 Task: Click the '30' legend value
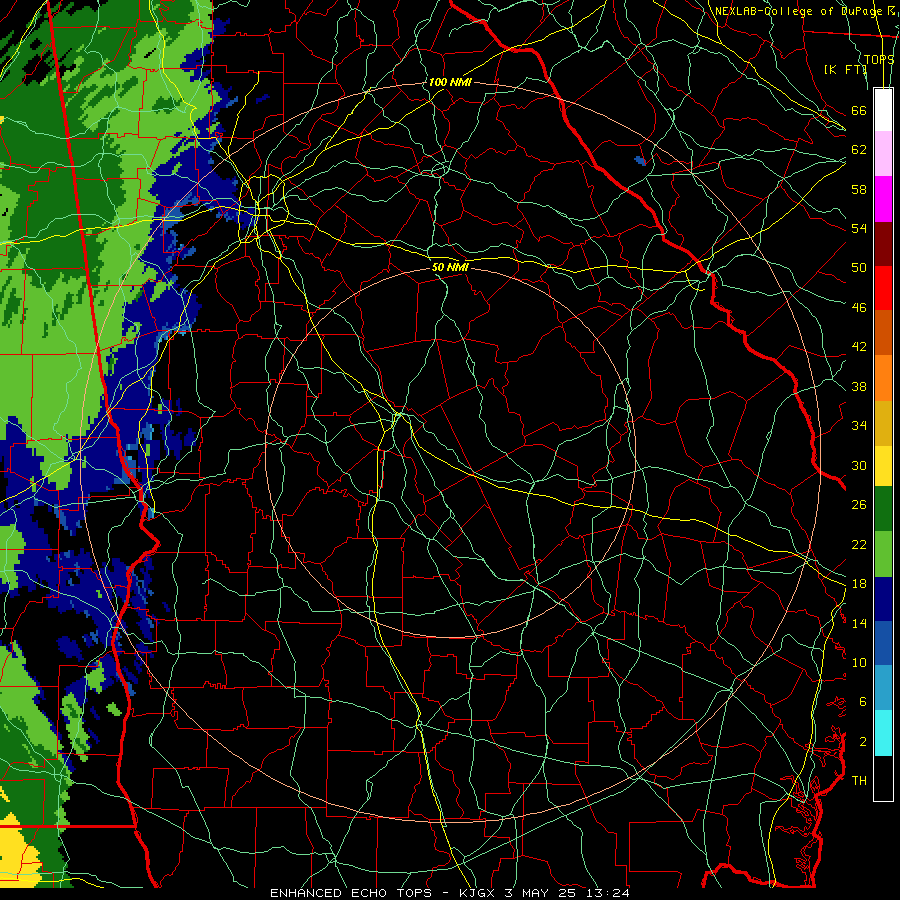[x=859, y=465]
